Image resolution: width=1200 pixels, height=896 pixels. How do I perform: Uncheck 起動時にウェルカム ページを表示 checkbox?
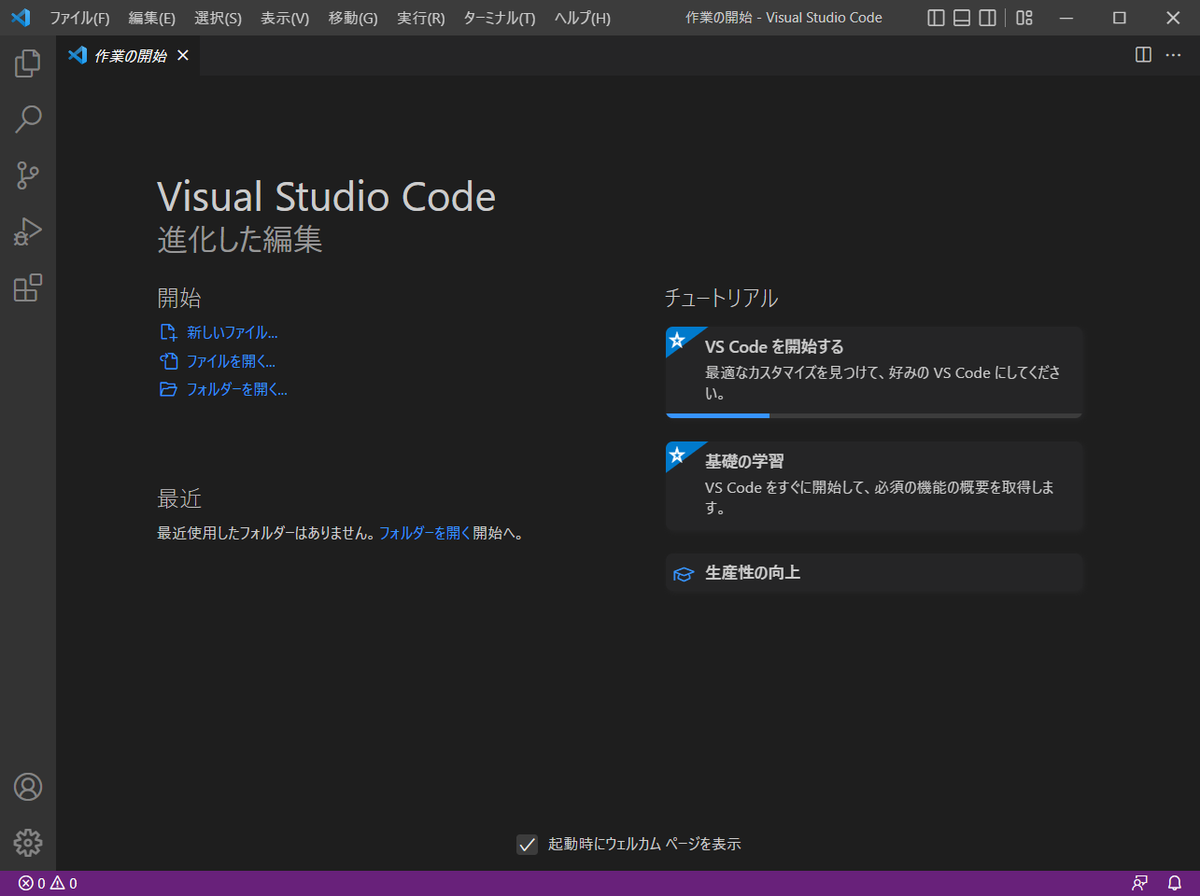[527, 844]
